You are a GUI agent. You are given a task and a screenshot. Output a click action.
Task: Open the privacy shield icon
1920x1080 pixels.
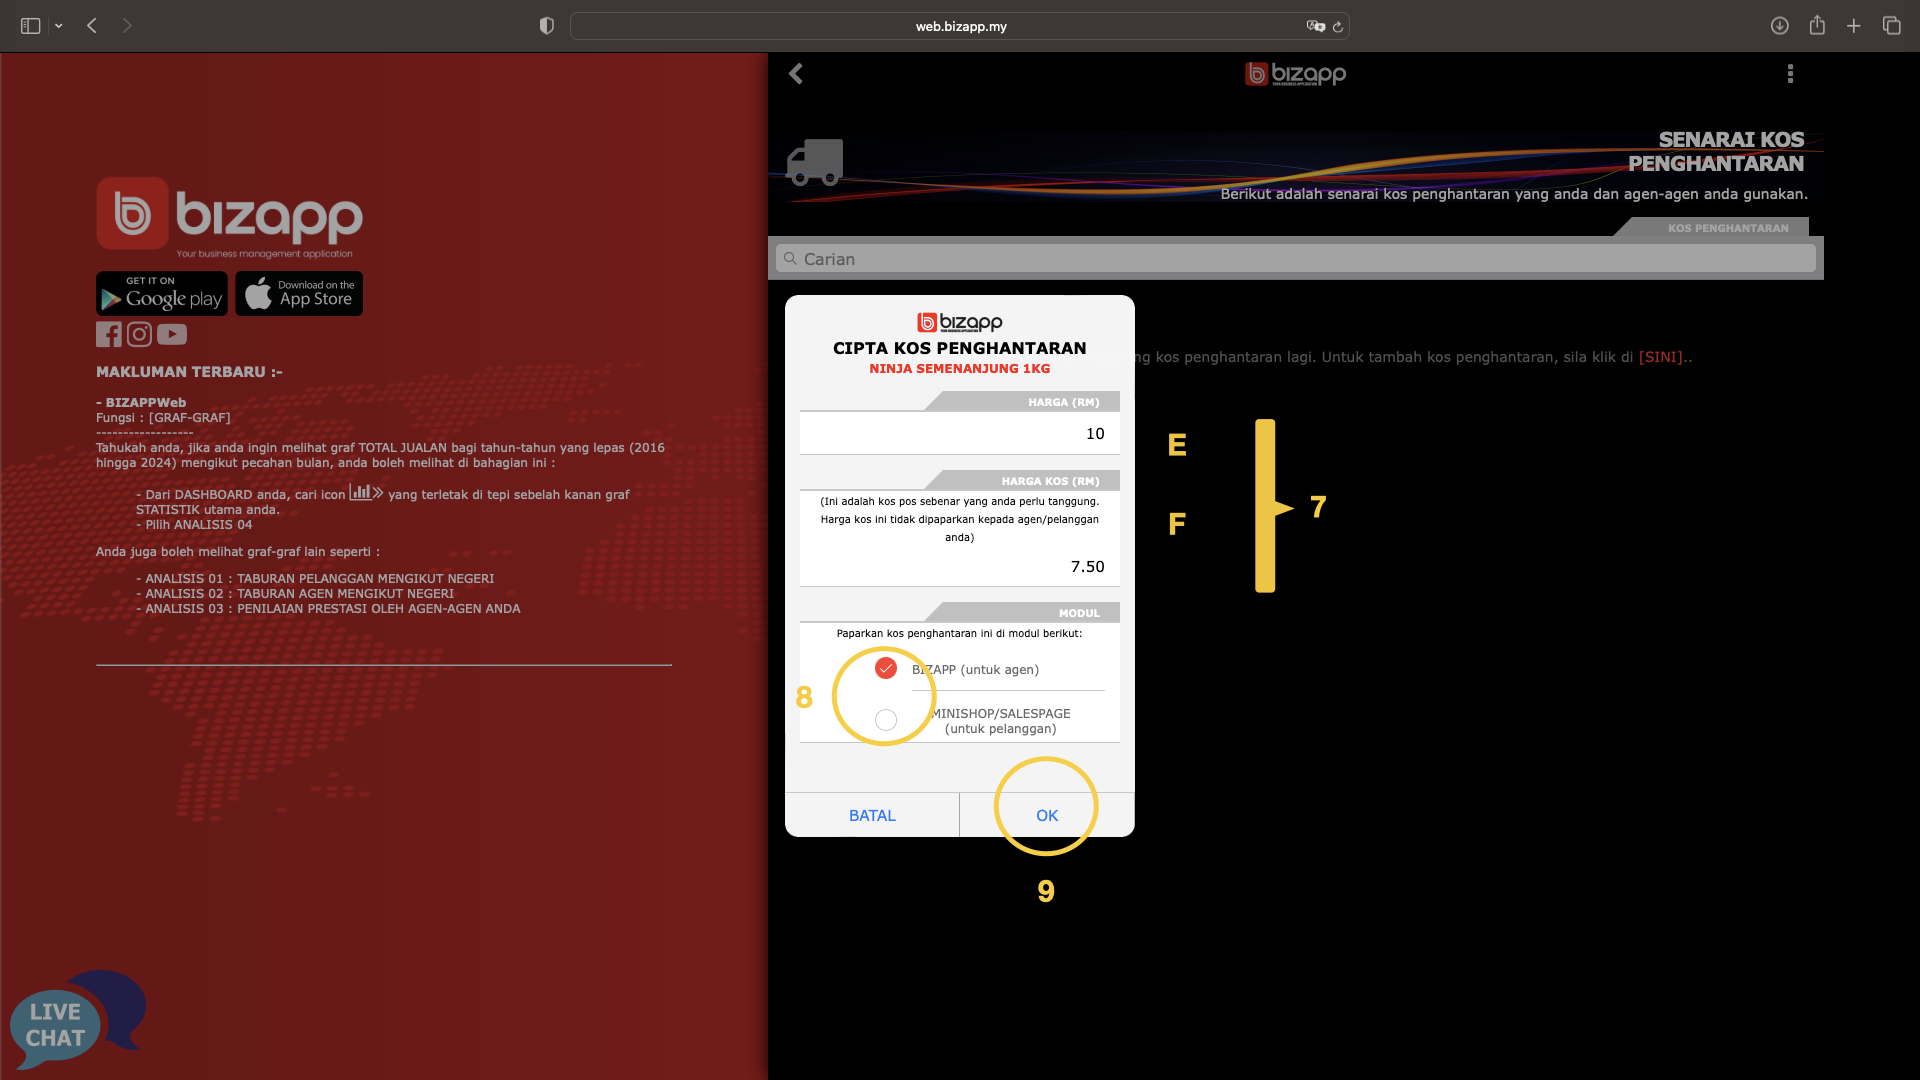546,26
